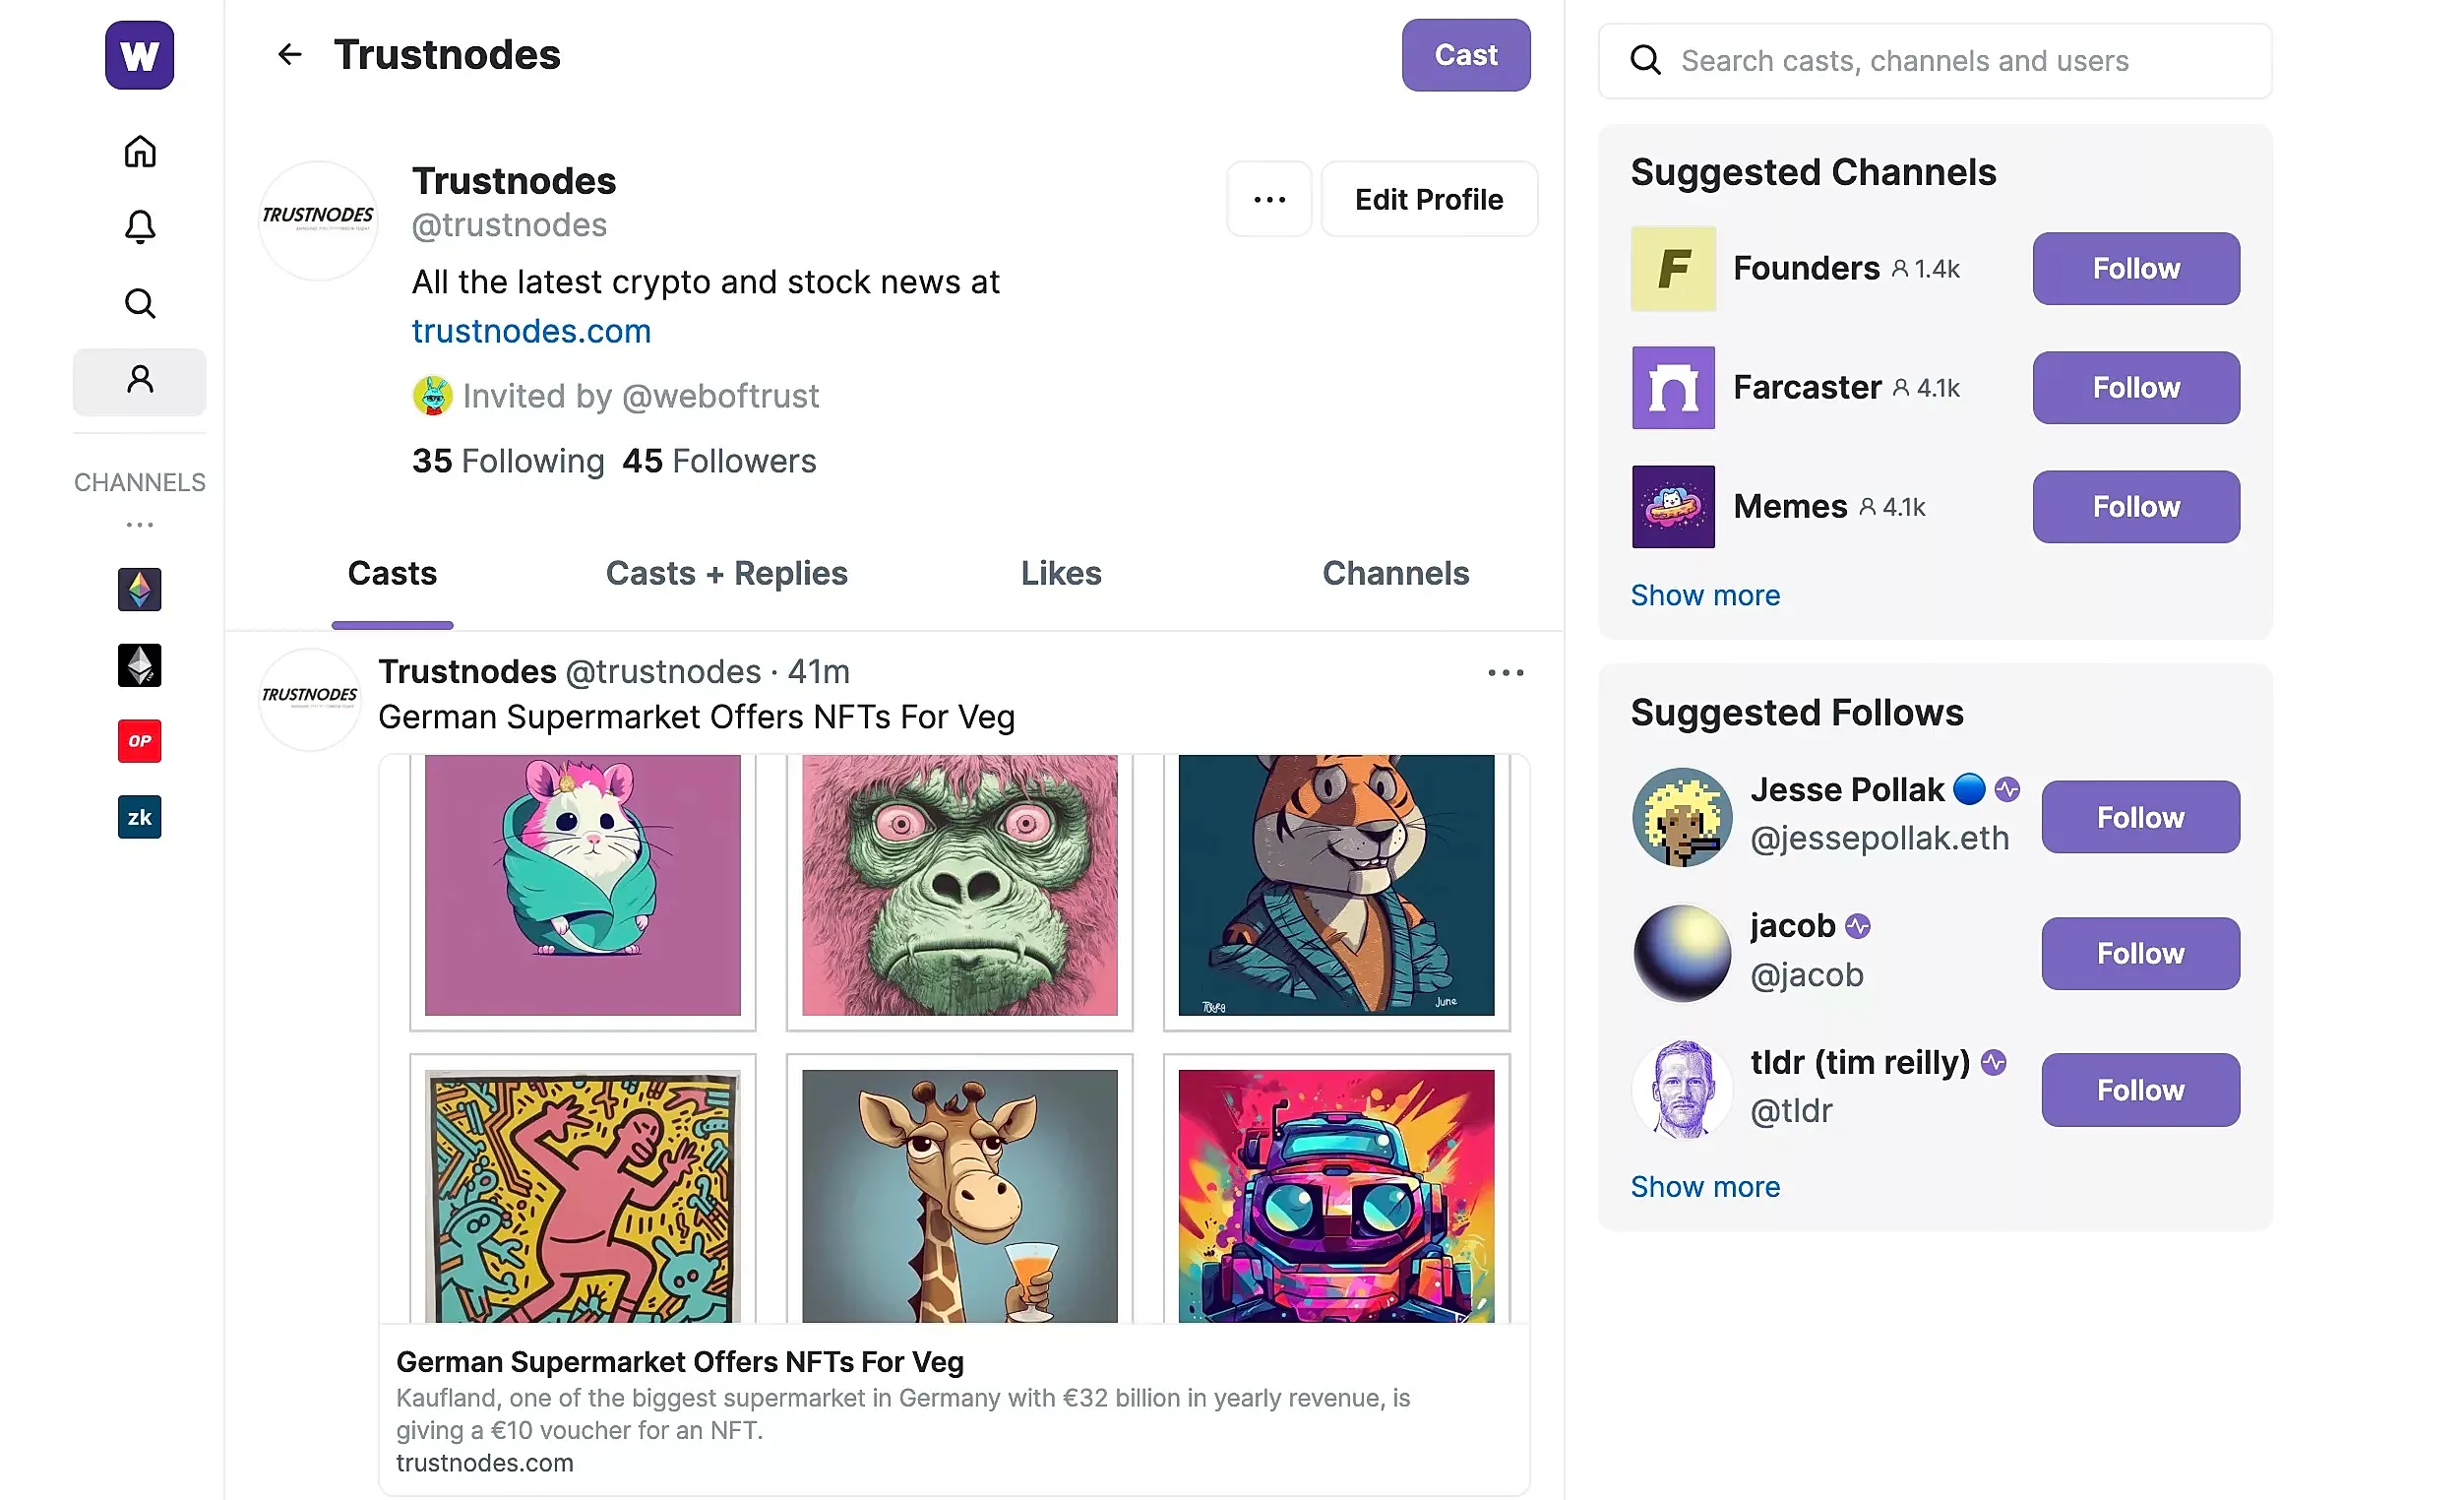Expand sidebar channels ellipsis menu

[139, 525]
